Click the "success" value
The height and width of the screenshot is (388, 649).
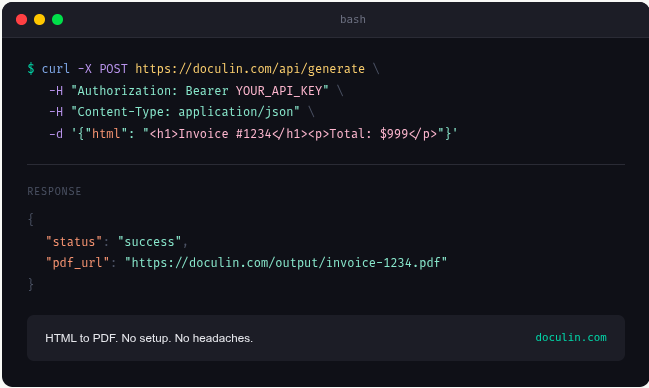pyautogui.click(x=149, y=242)
